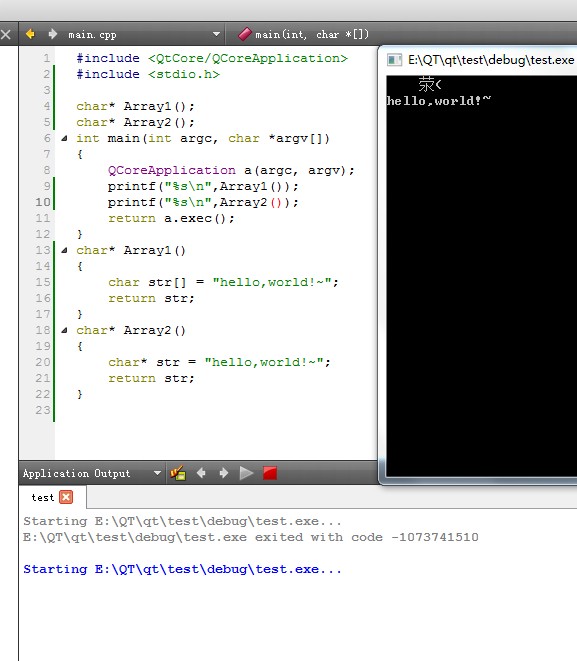The width and height of the screenshot is (577, 661).
Task: Open the main.cpp file dropdown
Action: click(216, 34)
